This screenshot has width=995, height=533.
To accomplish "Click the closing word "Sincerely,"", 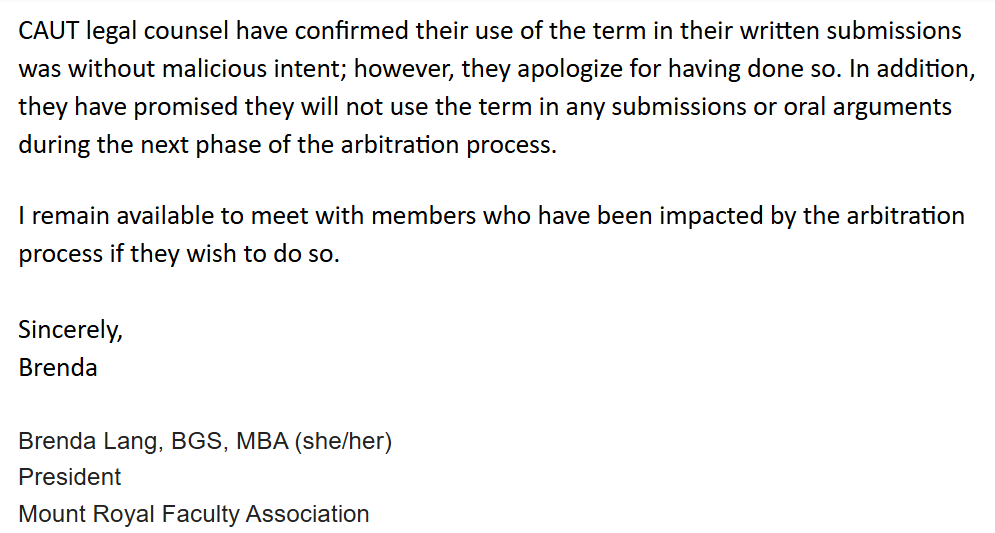I will pyautogui.click(x=70, y=329).
